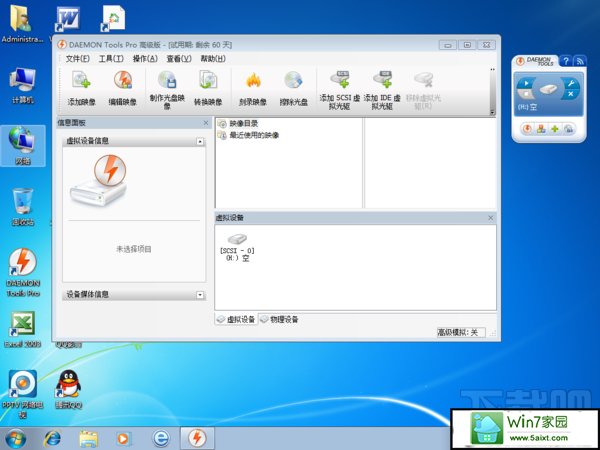Click the Windows Start button
The image size is (600, 450).
pos(16,439)
